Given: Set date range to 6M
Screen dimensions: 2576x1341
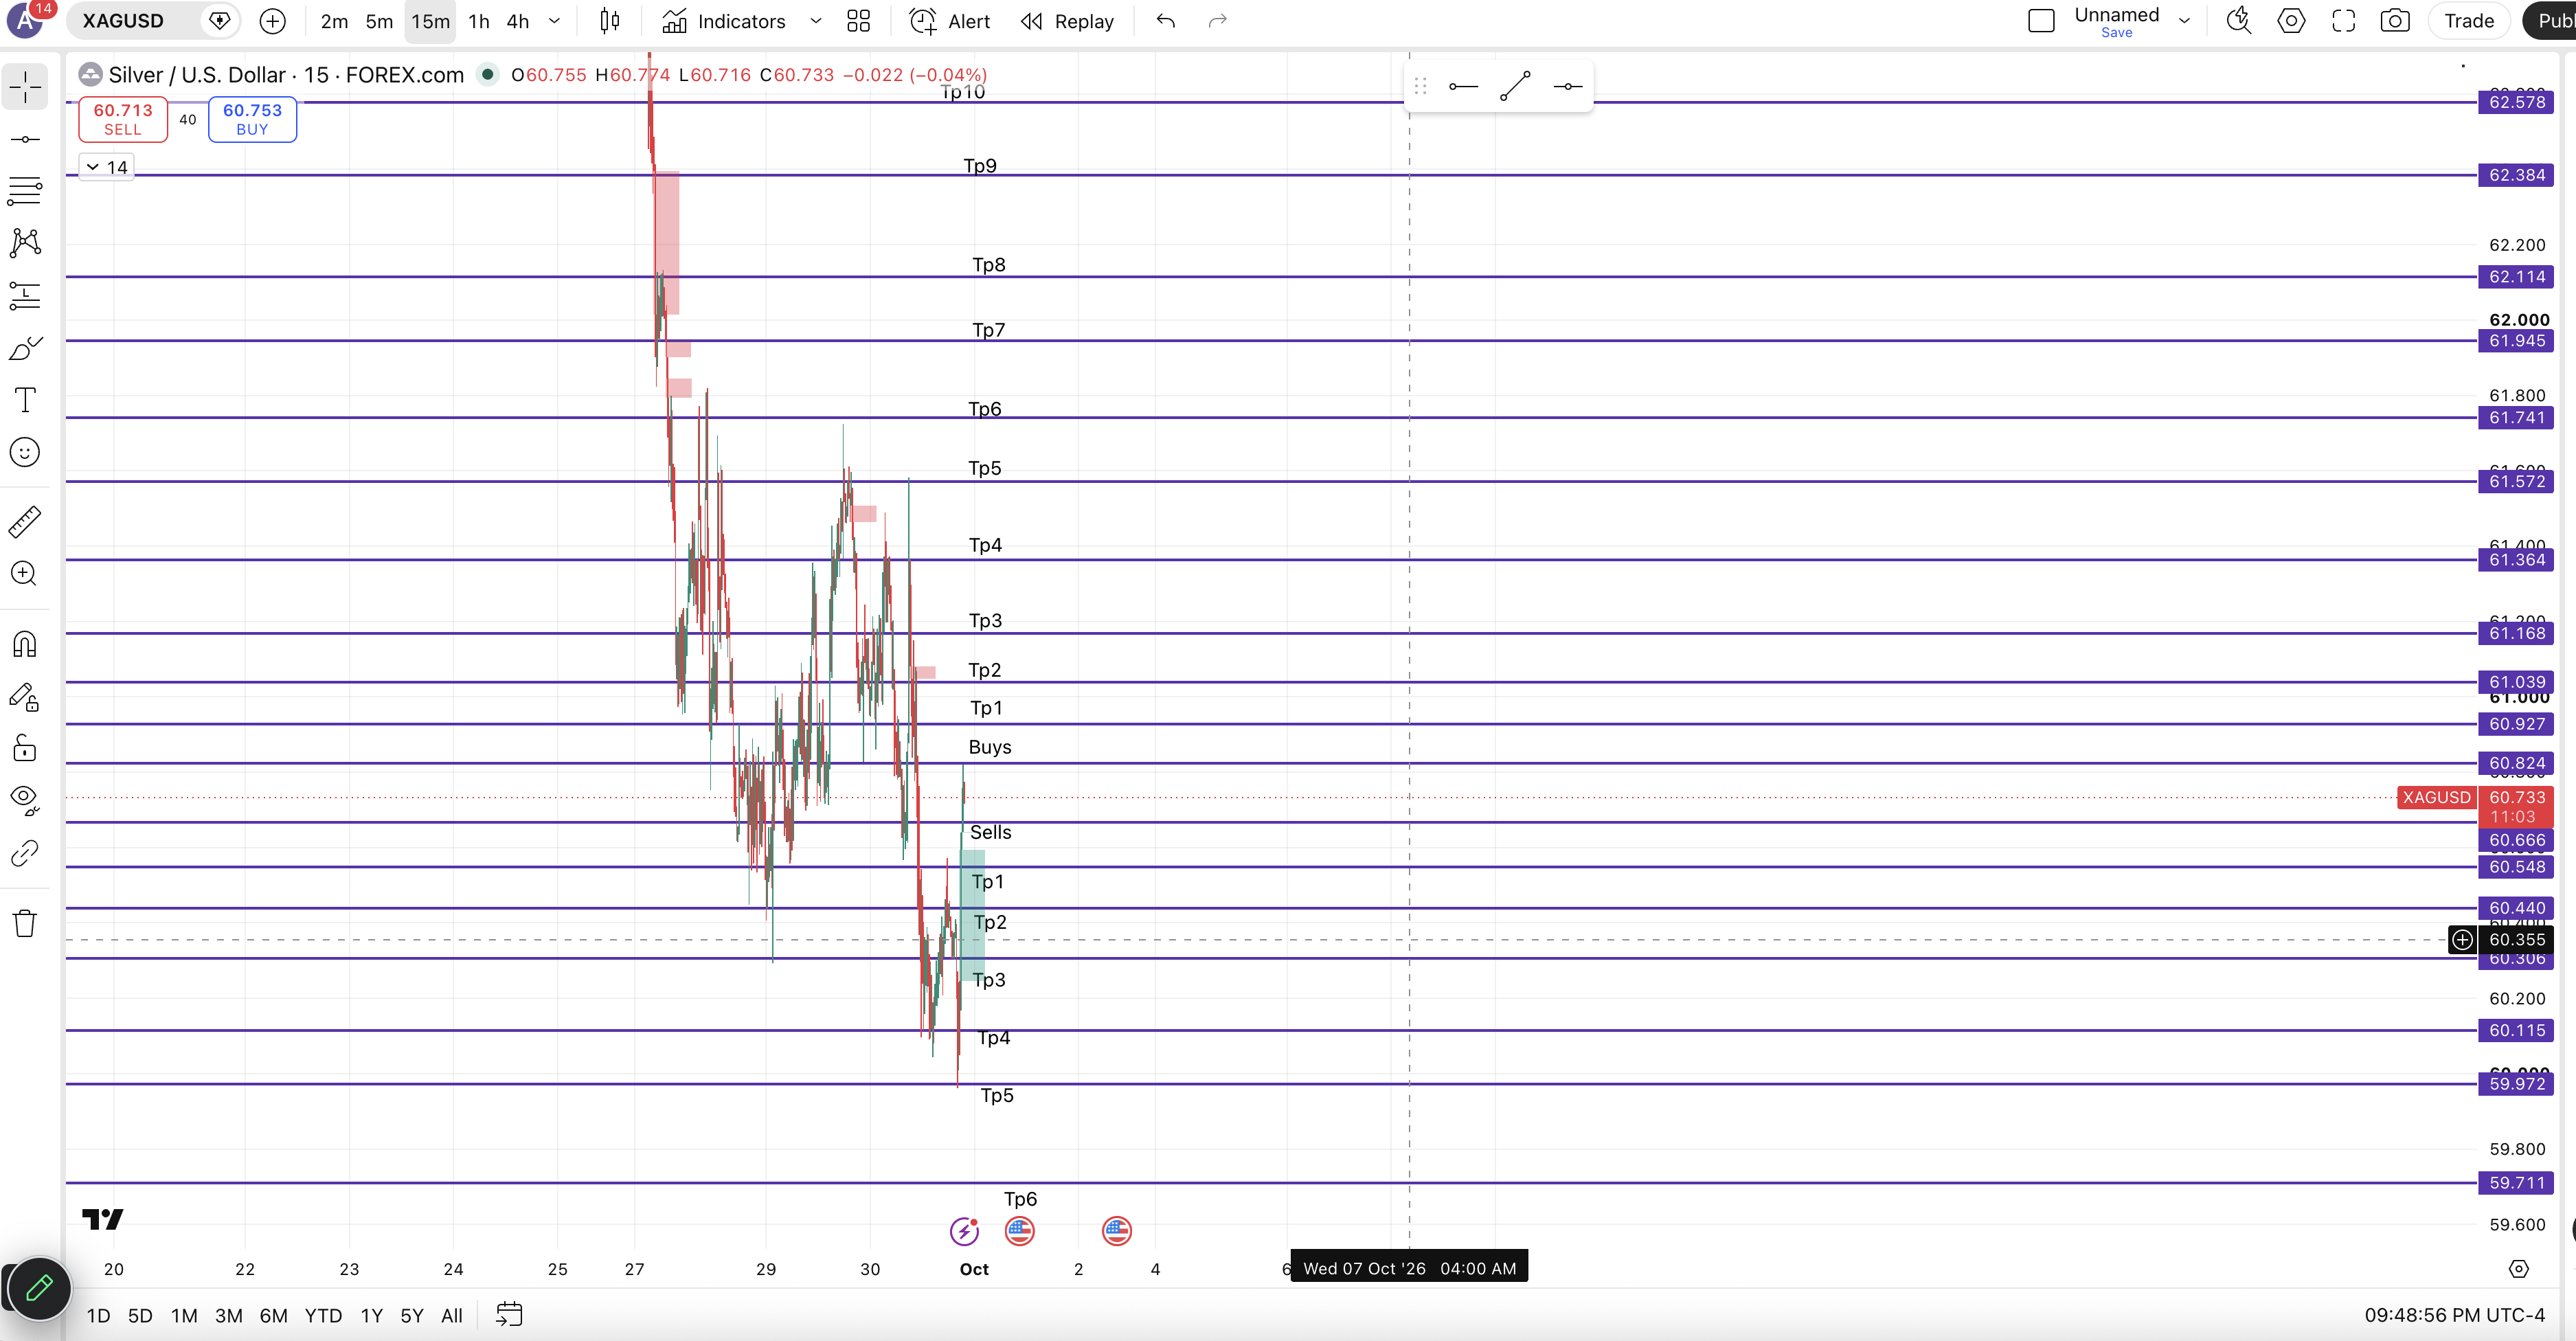Looking at the screenshot, I should pyautogui.click(x=273, y=1316).
